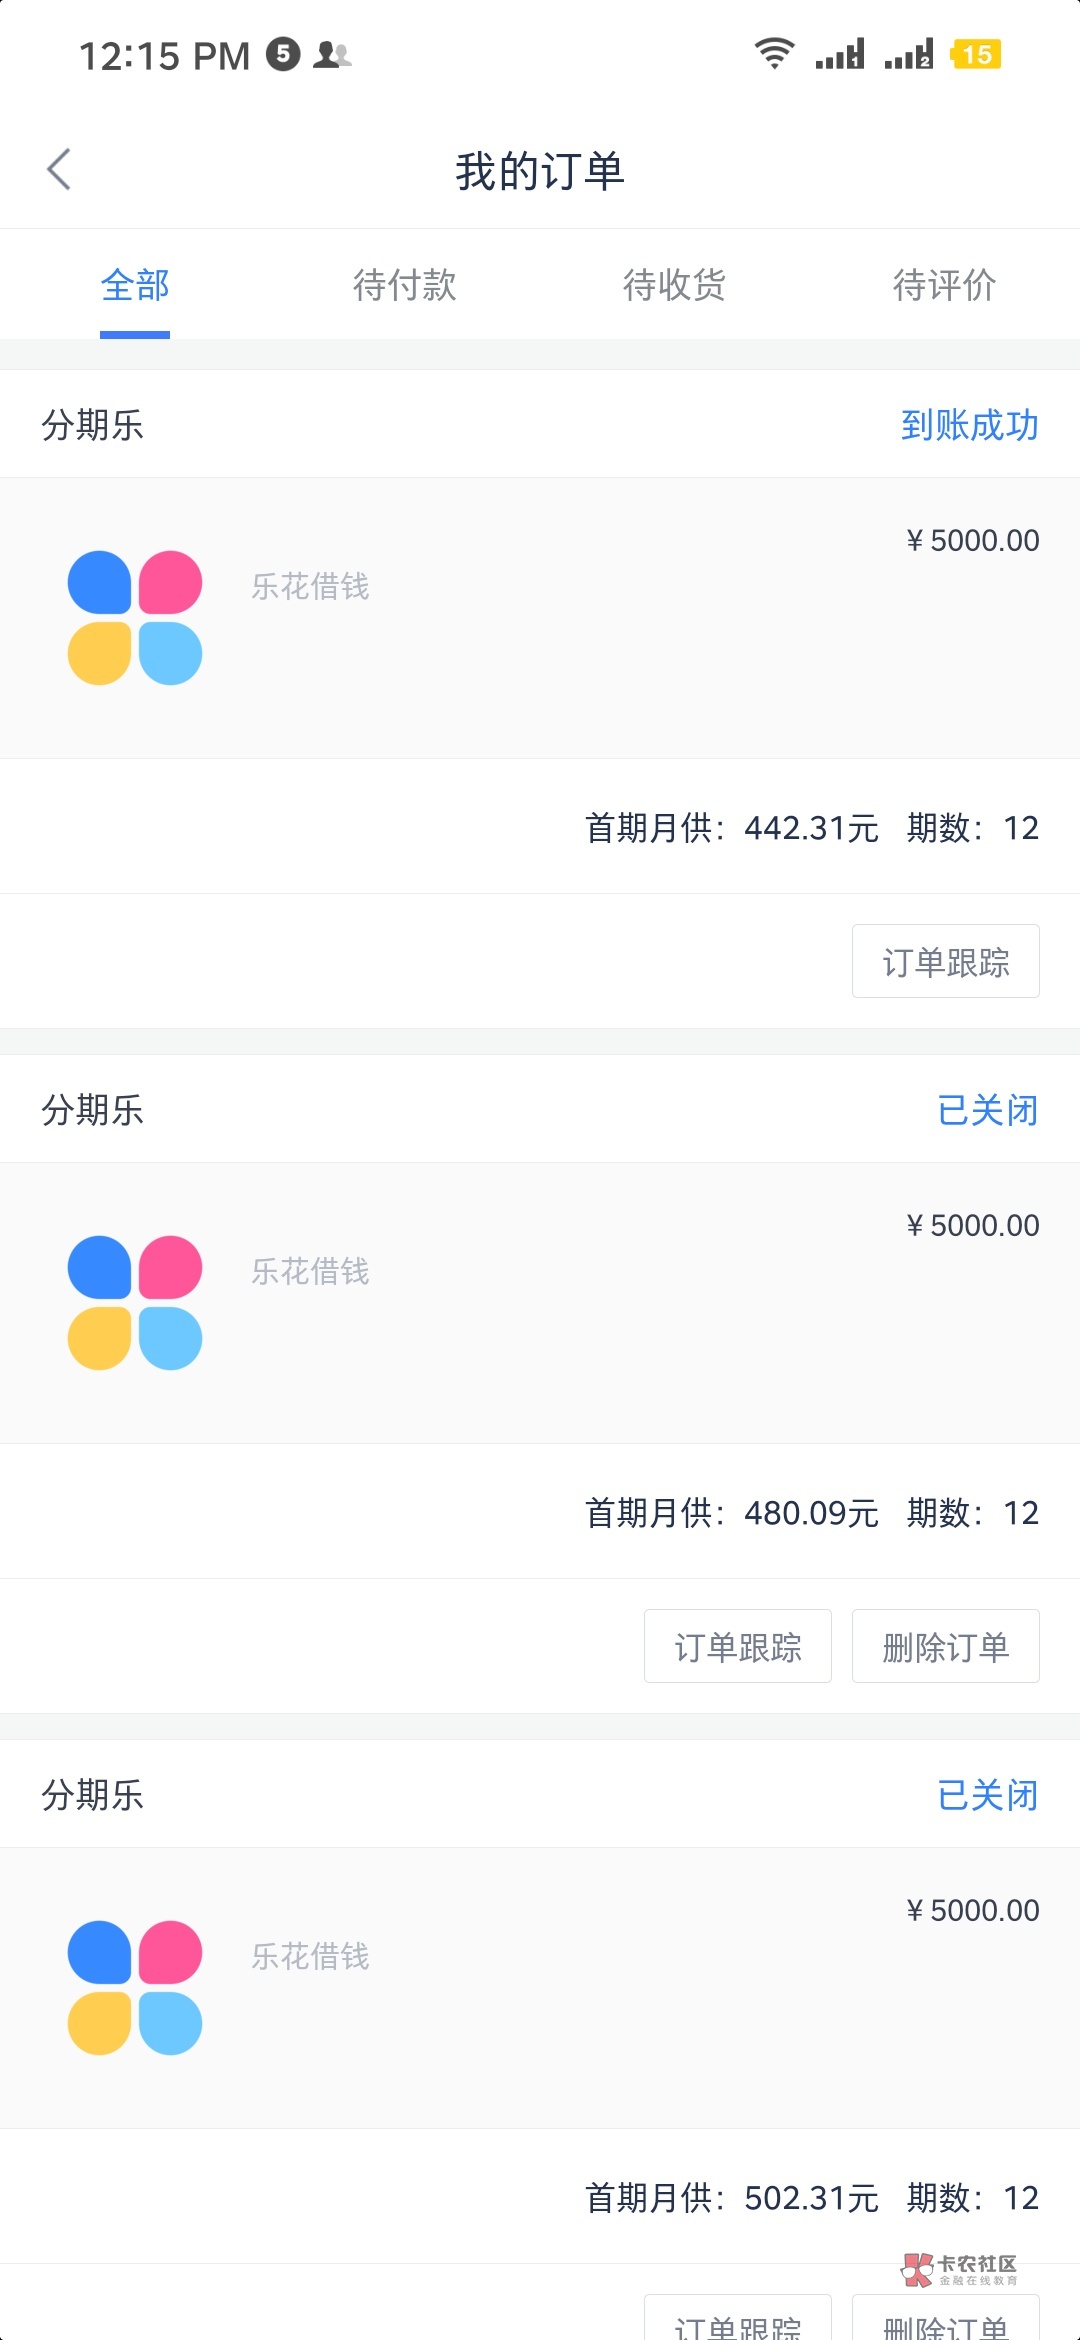1080x2340 pixels.
Task: Open the 待收货 tab
Action: (x=675, y=285)
